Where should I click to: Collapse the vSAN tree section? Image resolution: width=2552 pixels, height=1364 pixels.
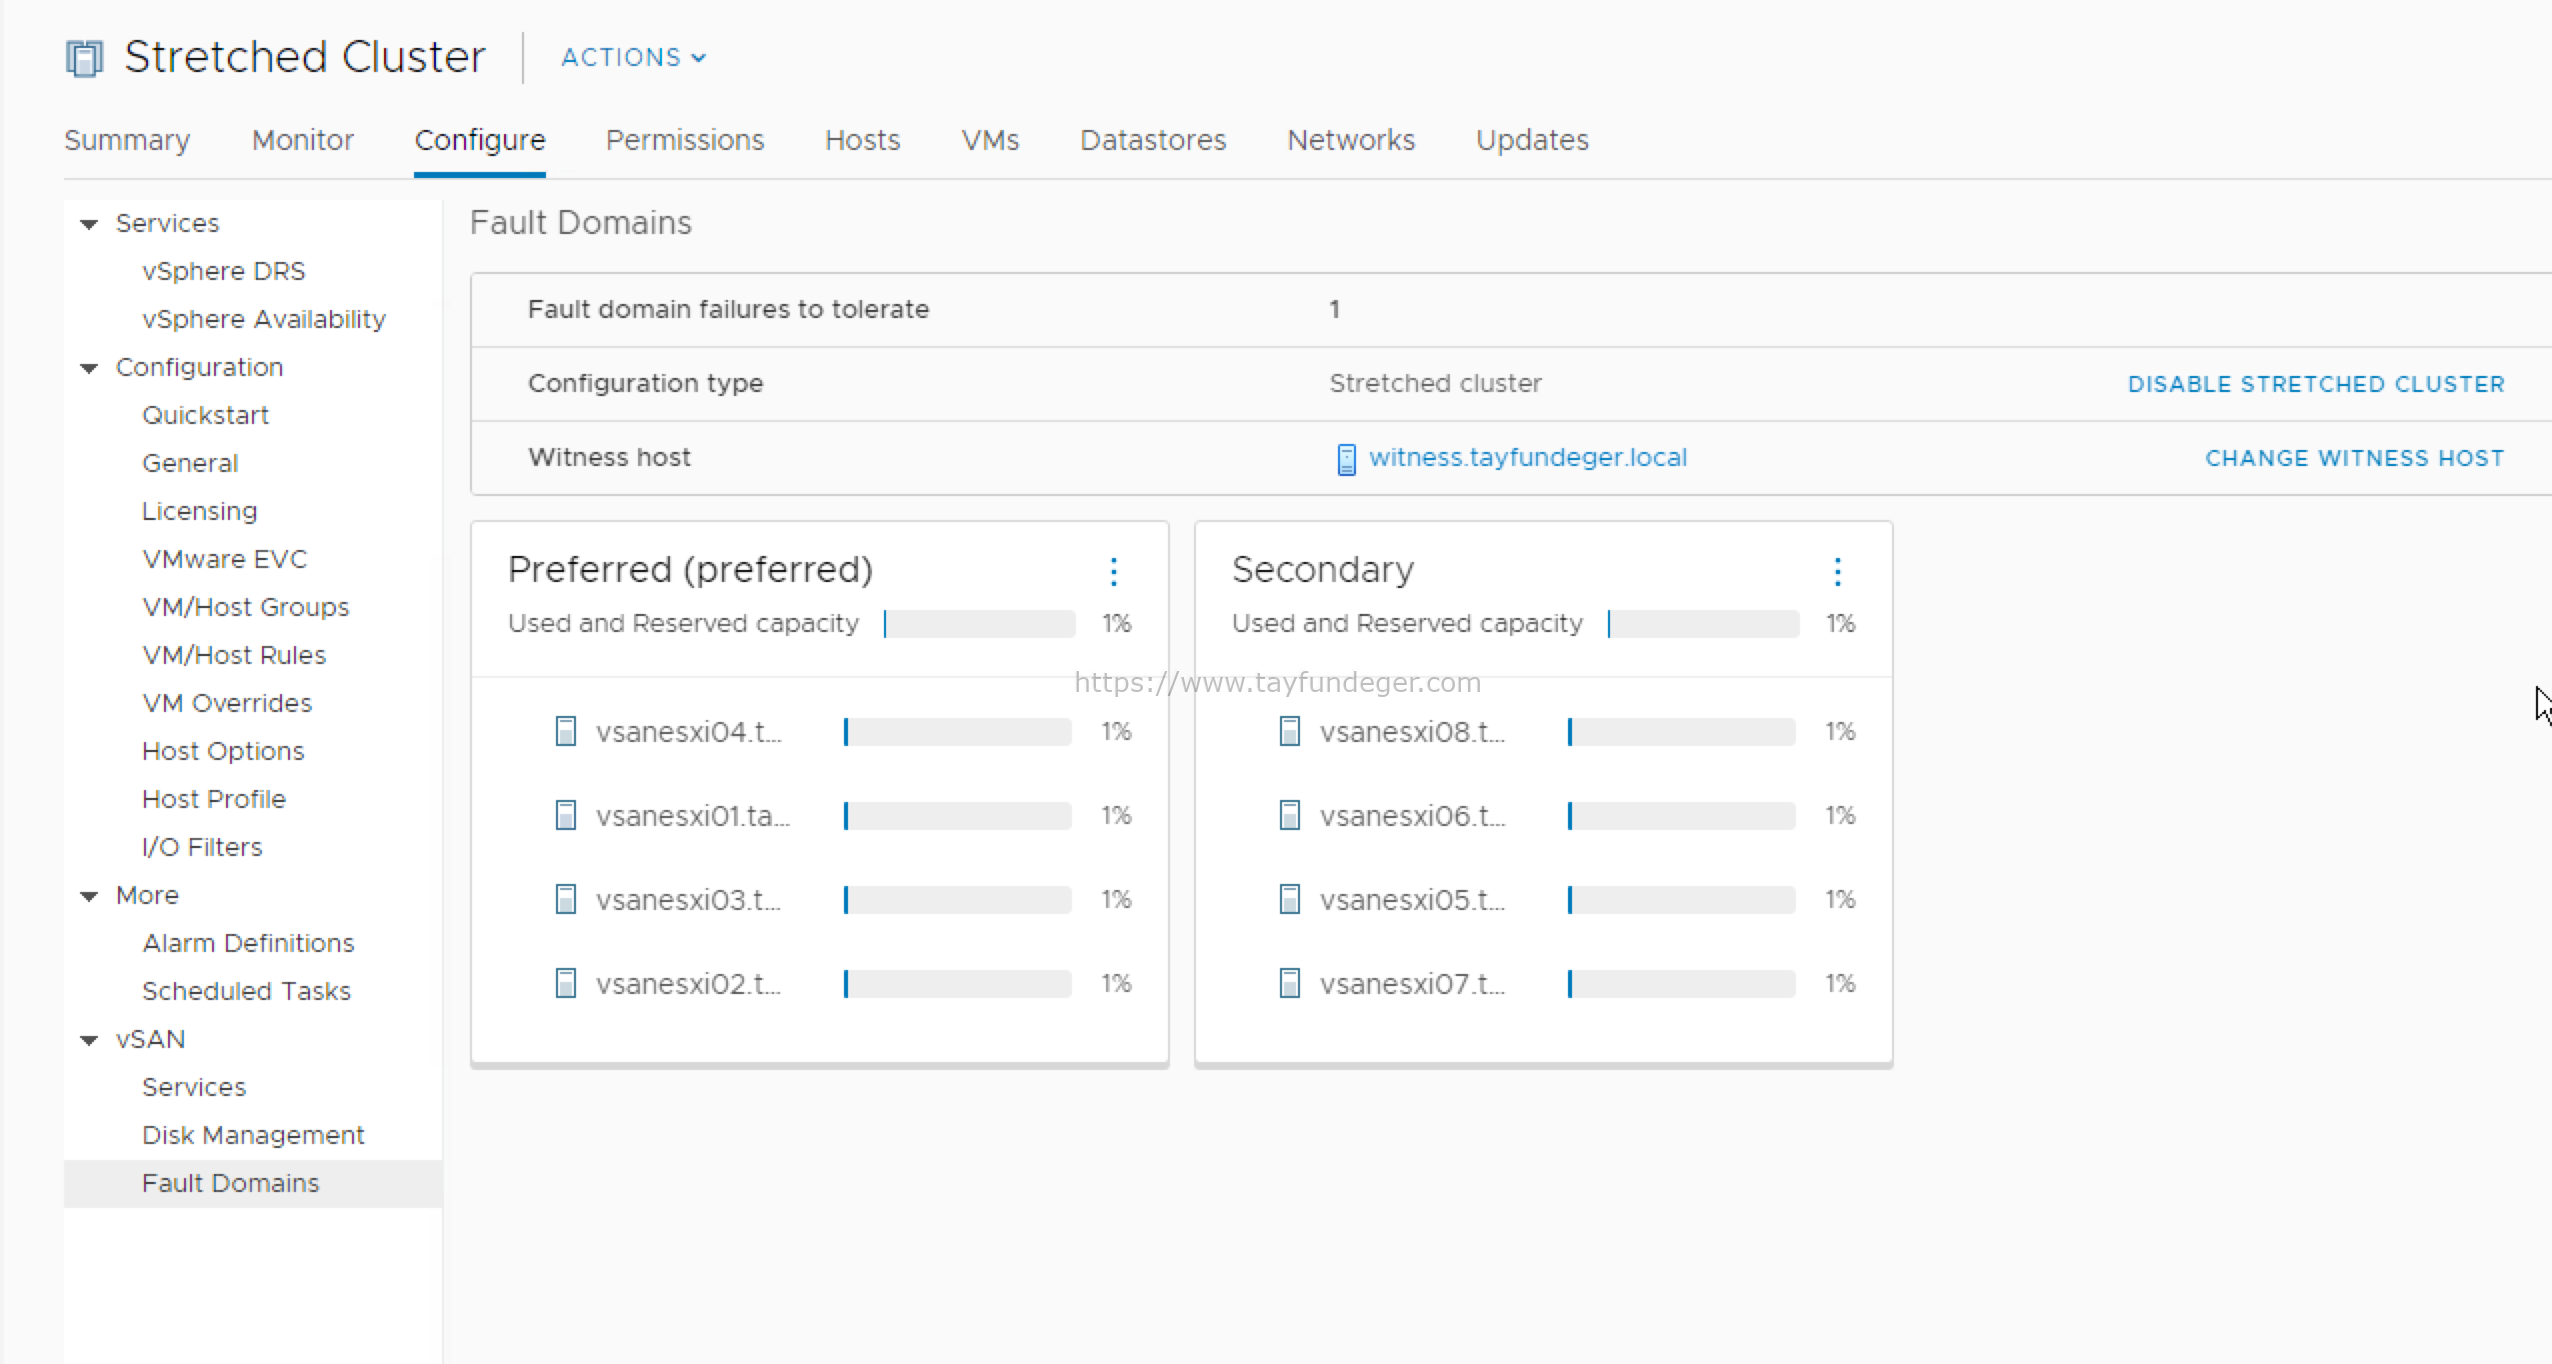[89, 1040]
